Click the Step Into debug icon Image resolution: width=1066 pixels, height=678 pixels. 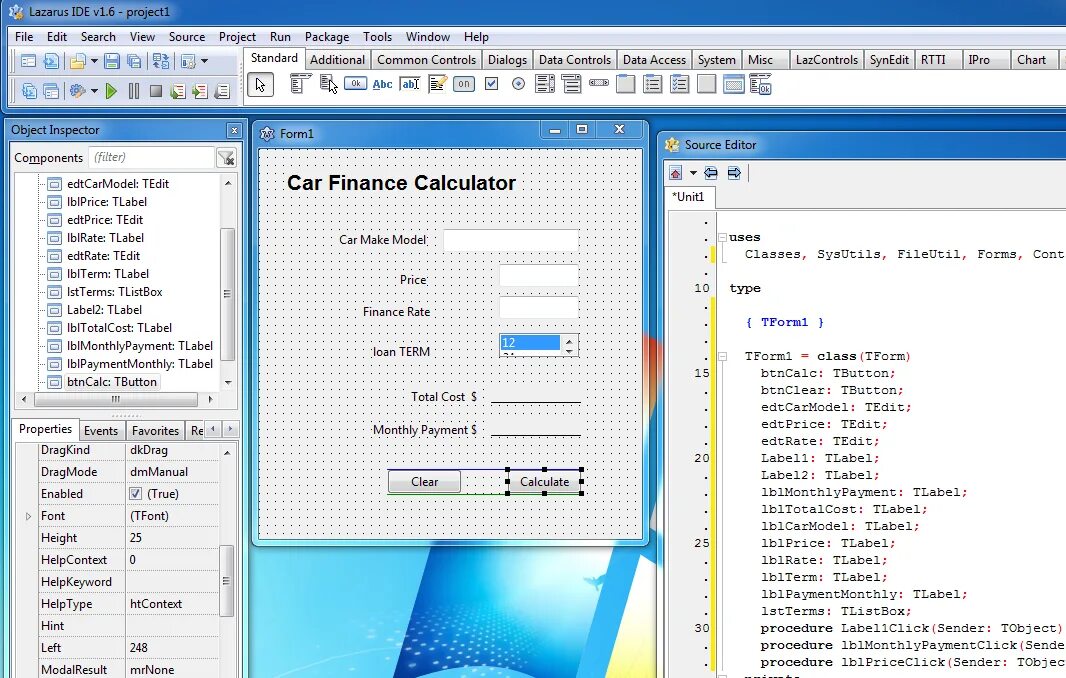[x=177, y=90]
